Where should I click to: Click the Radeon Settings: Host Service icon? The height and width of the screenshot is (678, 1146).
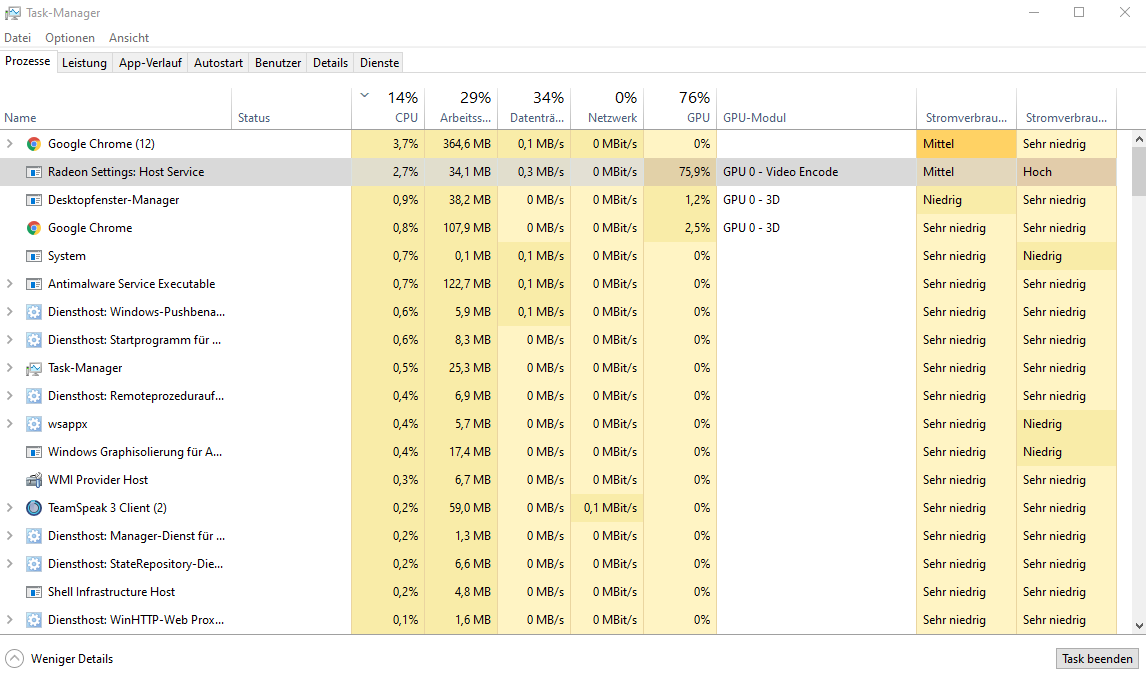(34, 172)
